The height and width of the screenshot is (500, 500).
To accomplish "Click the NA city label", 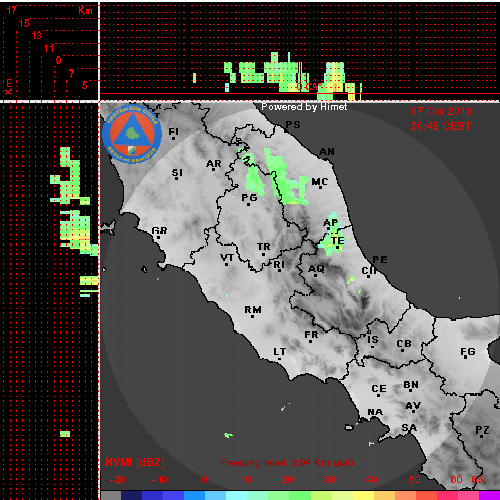I will coord(375,412).
